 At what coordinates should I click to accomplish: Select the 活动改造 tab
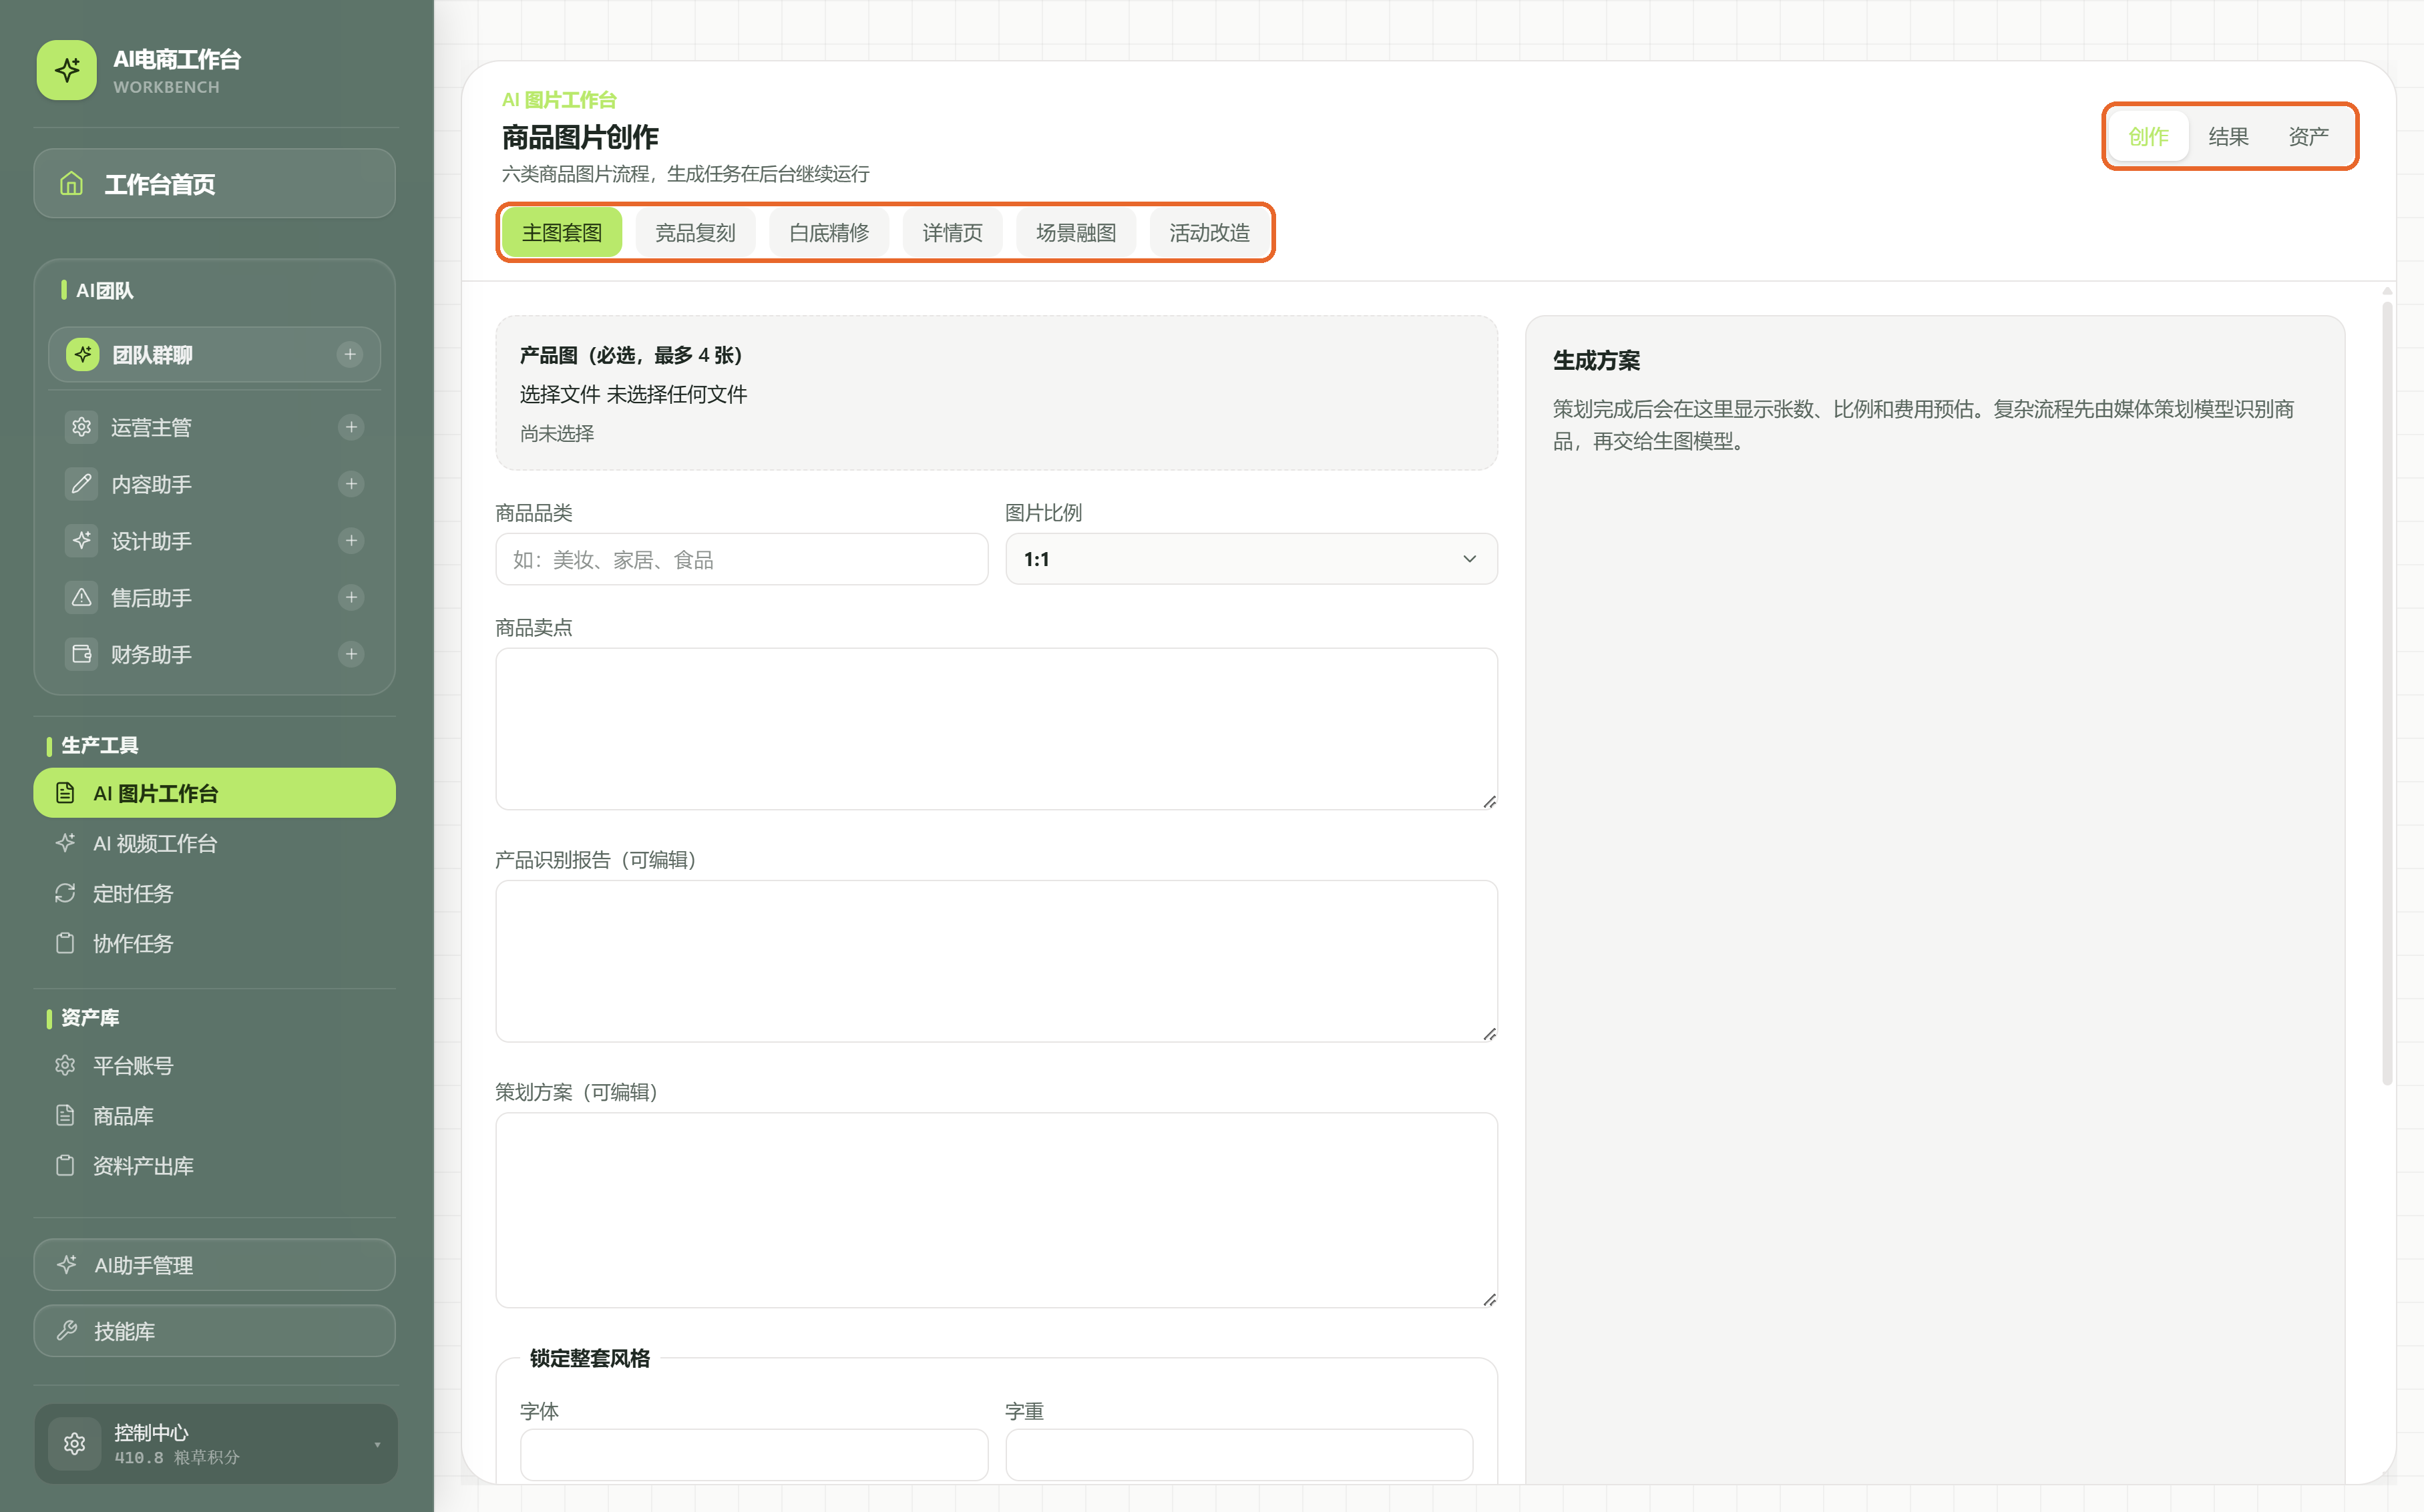point(1210,233)
